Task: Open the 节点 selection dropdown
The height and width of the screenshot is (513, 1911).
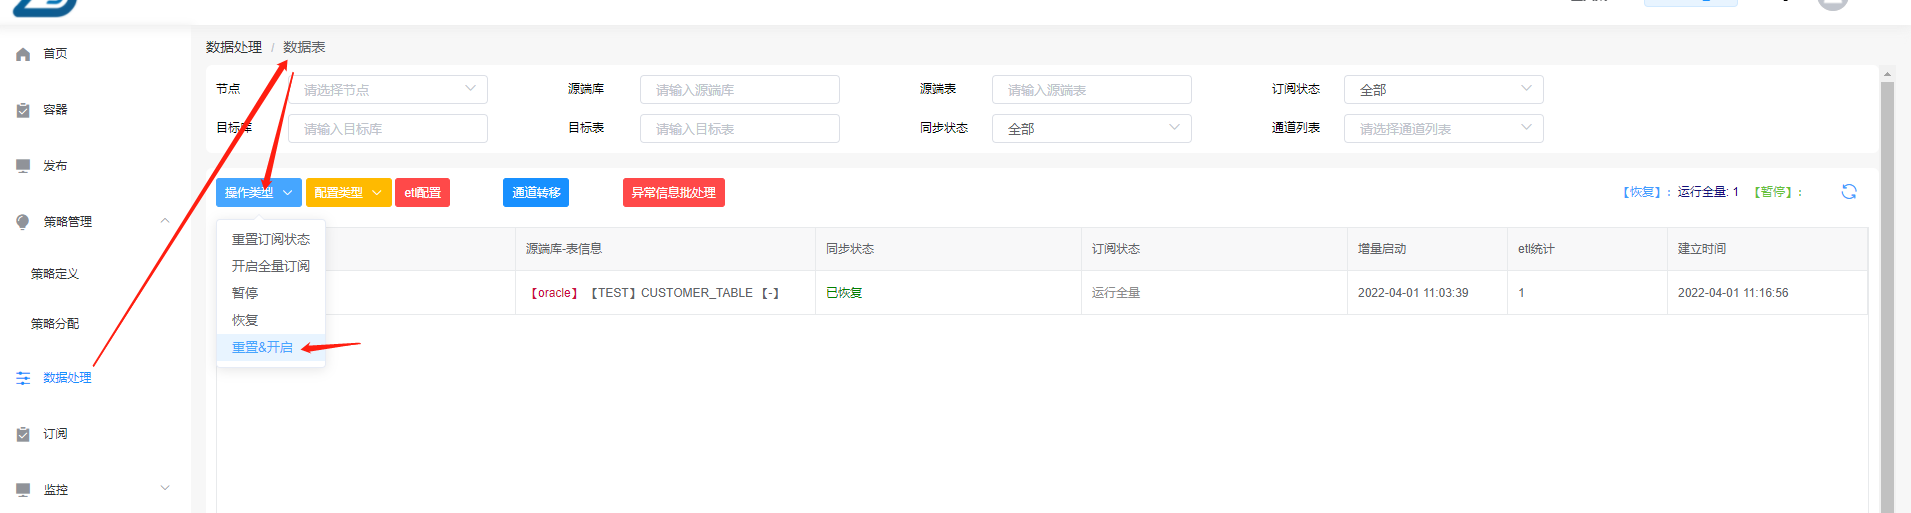Action: click(388, 90)
